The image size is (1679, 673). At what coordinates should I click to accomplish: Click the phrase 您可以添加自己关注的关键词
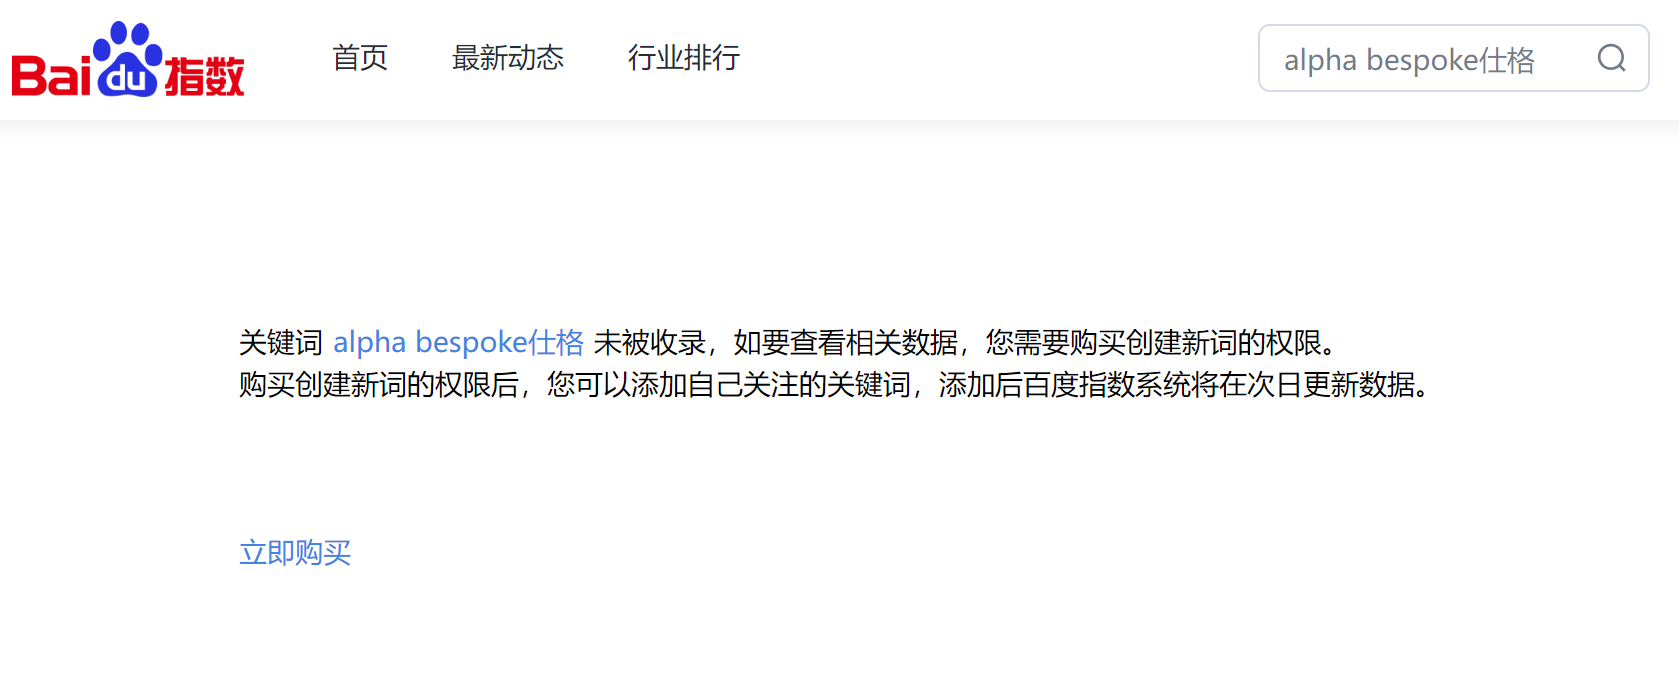click(x=729, y=384)
